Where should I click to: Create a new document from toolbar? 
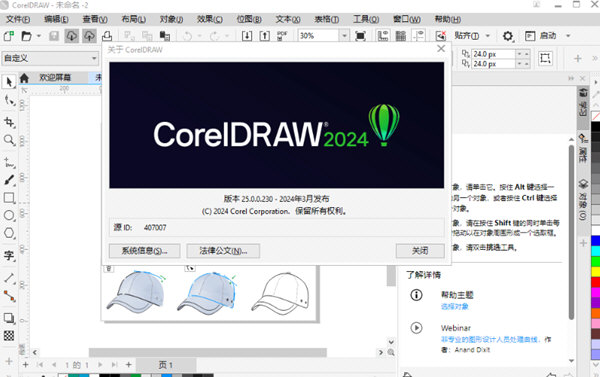pos(8,36)
